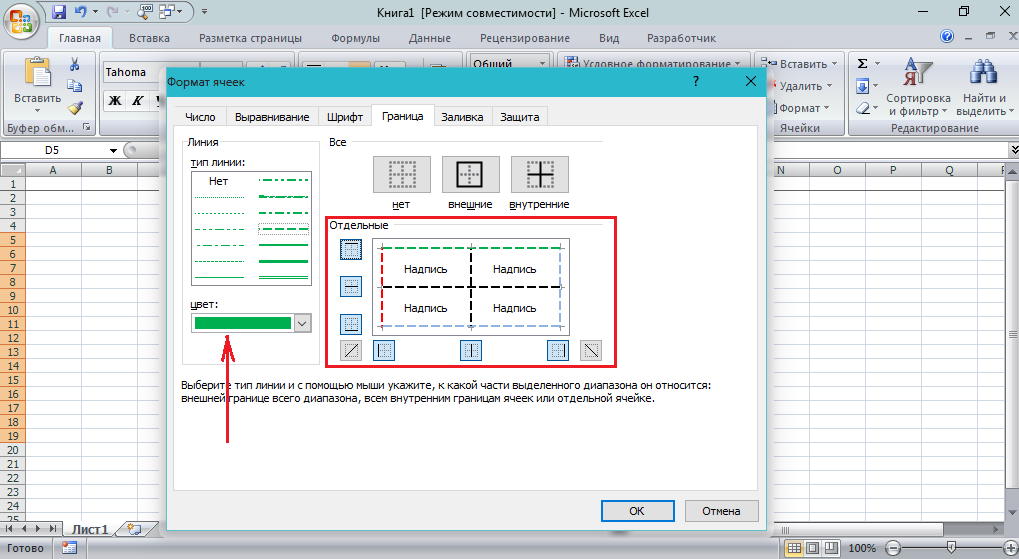
Task: Click the green line color swatch
Action: coord(243,323)
